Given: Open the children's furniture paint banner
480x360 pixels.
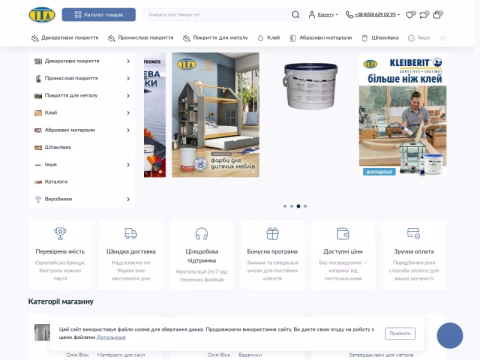Looking at the screenshot, I should pyautogui.click(x=215, y=115).
